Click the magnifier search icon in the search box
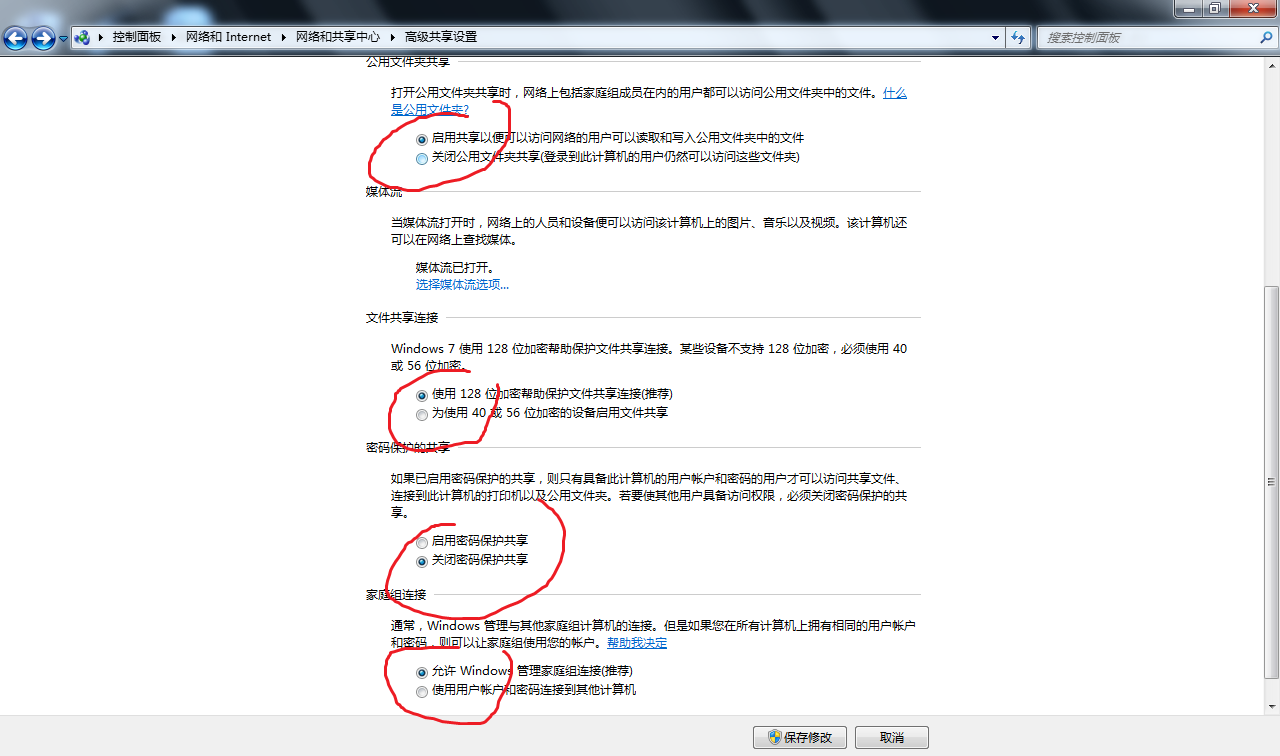The image size is (1280, 756). click(1265, 37)
